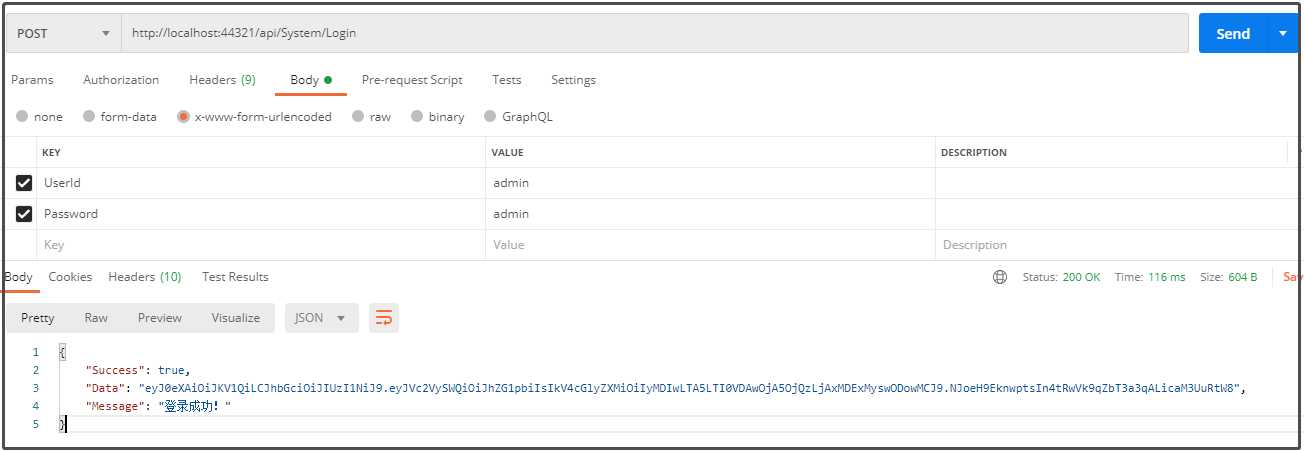
Task: Open the response Cookies tab
Action: point(70,277)
